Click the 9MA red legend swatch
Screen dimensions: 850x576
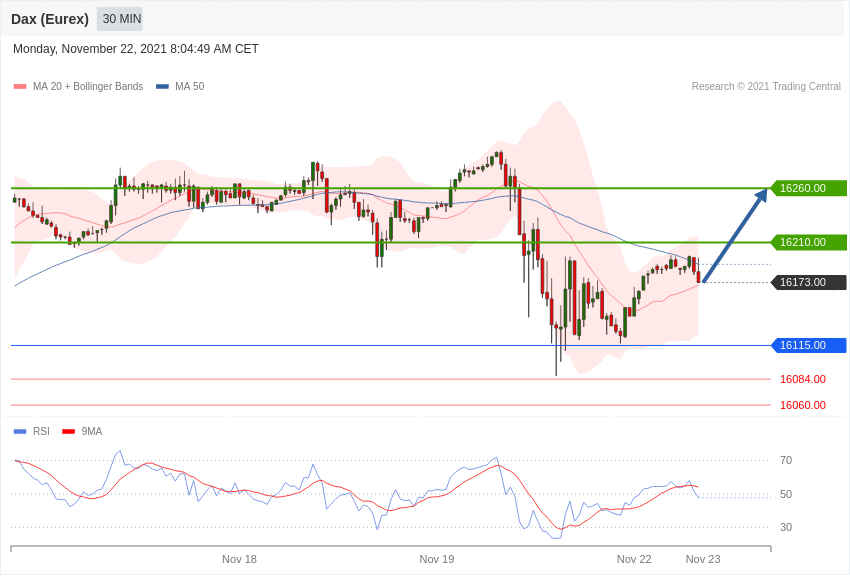point(68,431)
